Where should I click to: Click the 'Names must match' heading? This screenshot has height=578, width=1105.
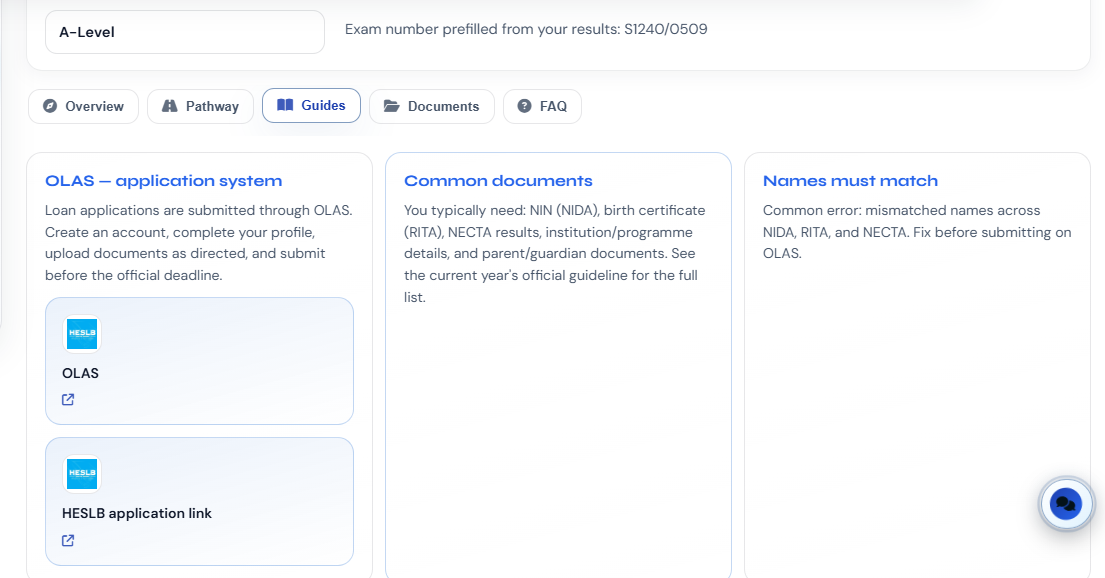tap(851, 180)
